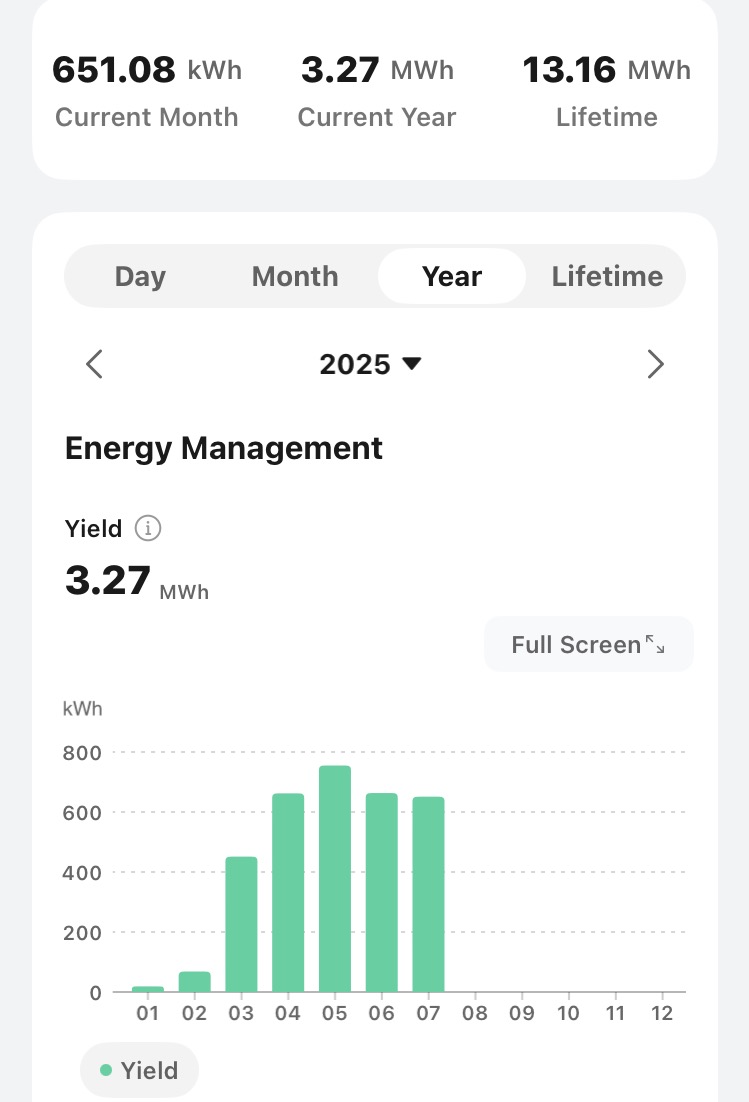Viewport: 749px width, 1102px height.
Task: Select the May (05) yield bar
Action: [335, 879]
